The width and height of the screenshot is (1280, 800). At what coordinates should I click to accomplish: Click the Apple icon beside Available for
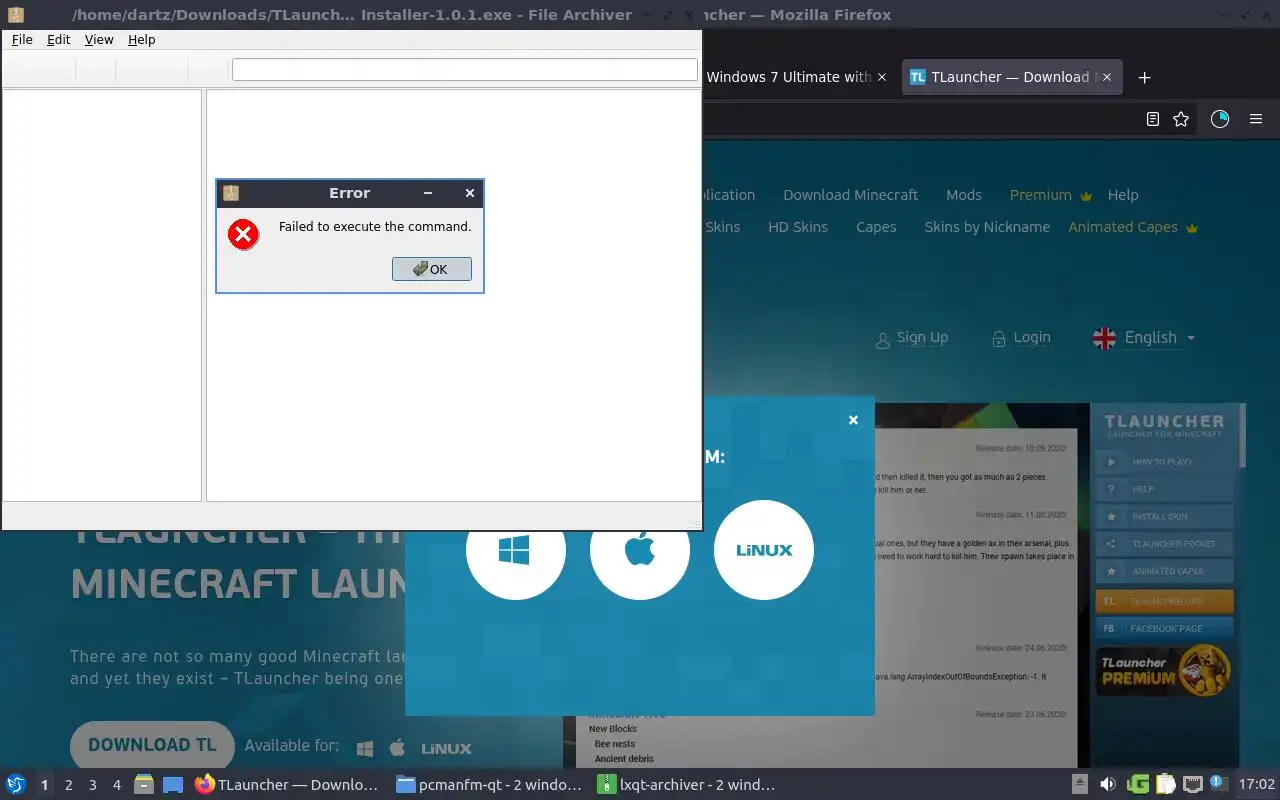pyautogui.click(x=397, y=747)
